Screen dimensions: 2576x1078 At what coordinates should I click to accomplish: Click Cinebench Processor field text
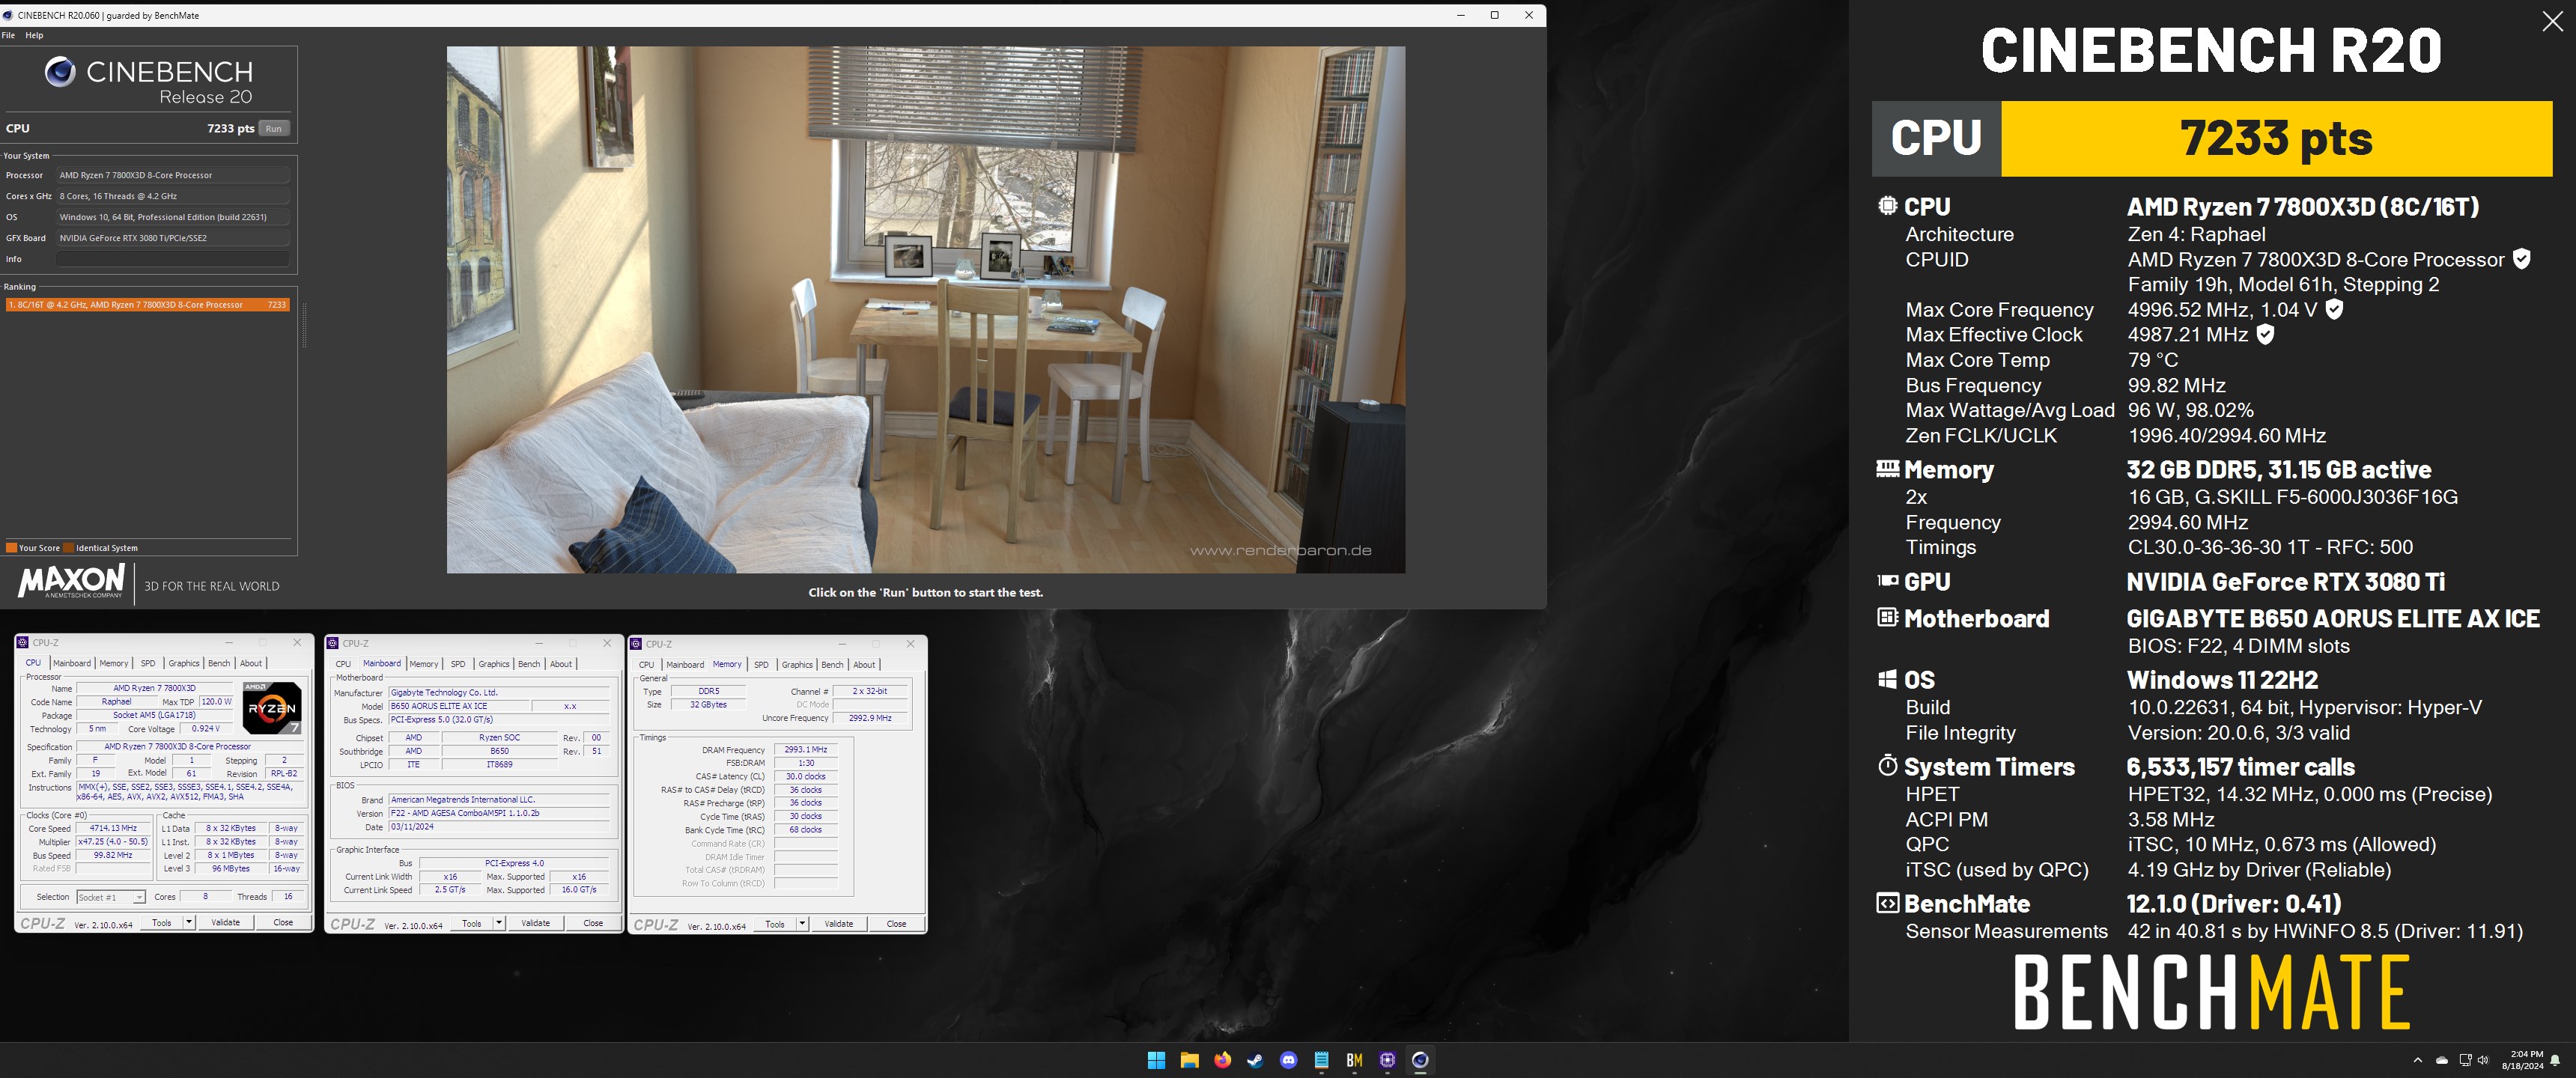[173, 175]
